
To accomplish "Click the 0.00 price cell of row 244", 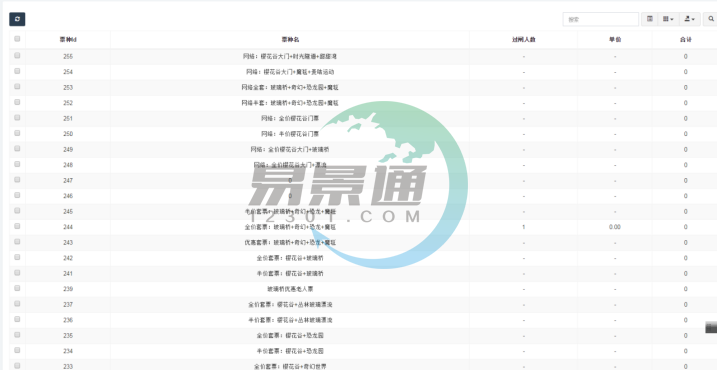I will click(x=615, y=227).
